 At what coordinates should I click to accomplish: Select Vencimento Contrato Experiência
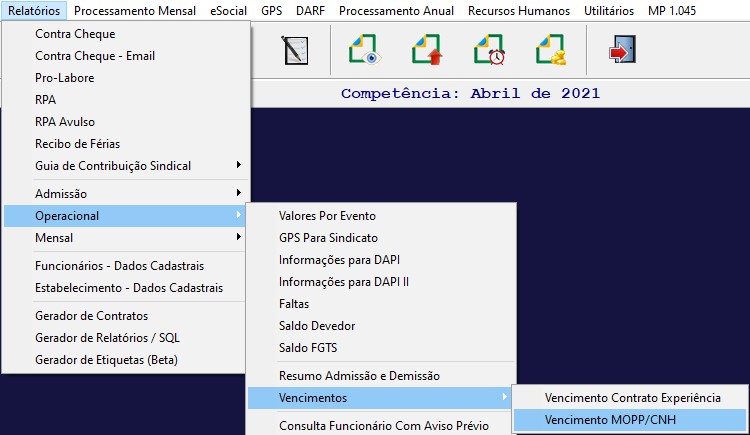pos(630,398)
